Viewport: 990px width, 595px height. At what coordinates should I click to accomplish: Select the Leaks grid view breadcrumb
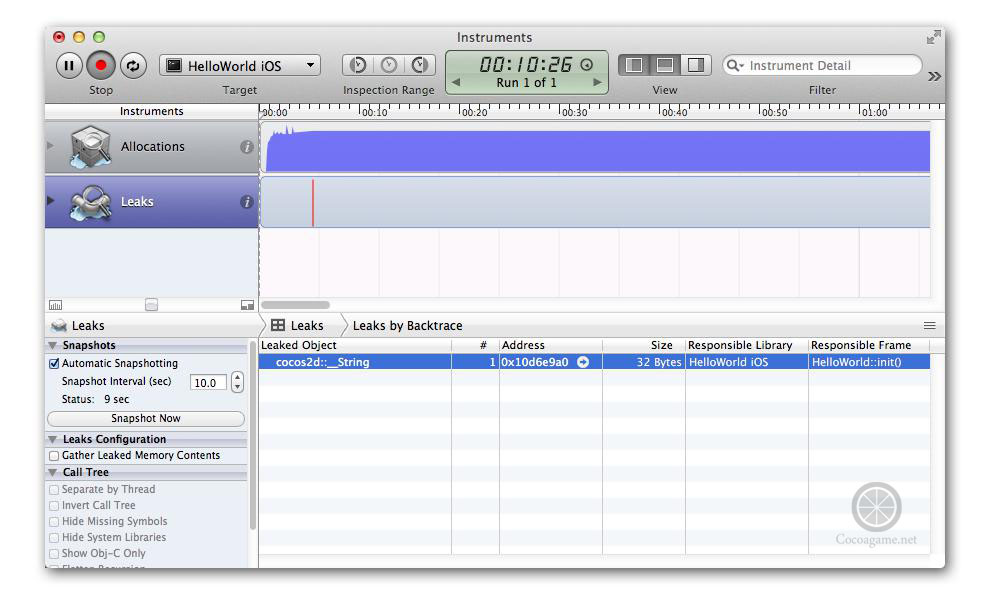(297, 326)
